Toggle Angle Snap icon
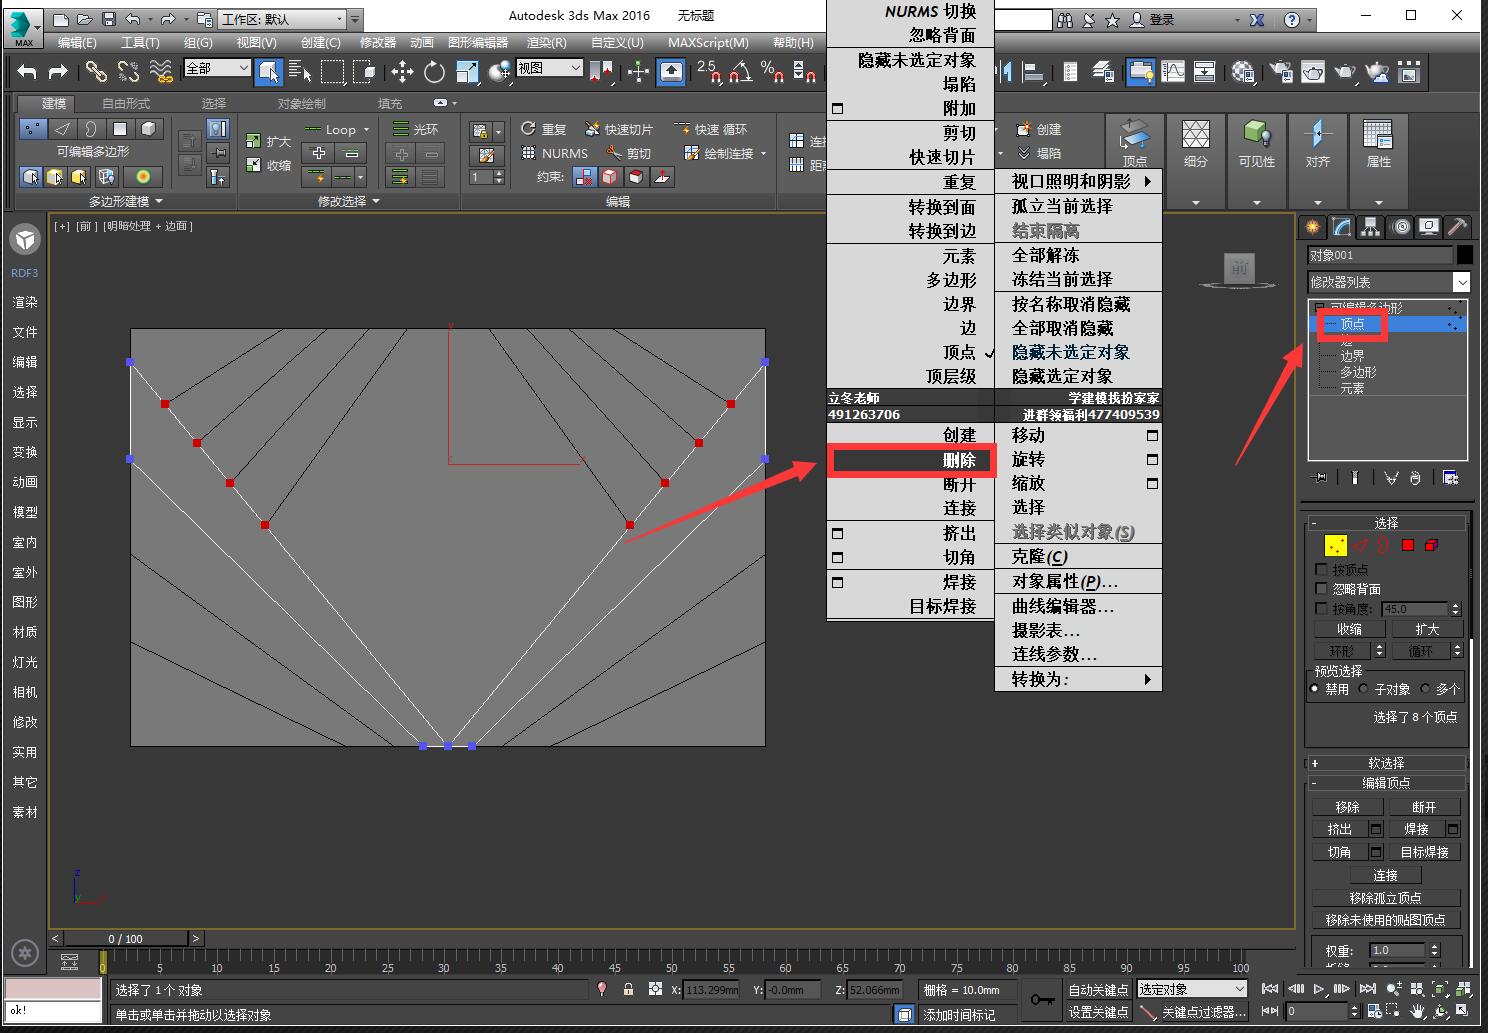1488x1033 pixels. coord(740,71)
